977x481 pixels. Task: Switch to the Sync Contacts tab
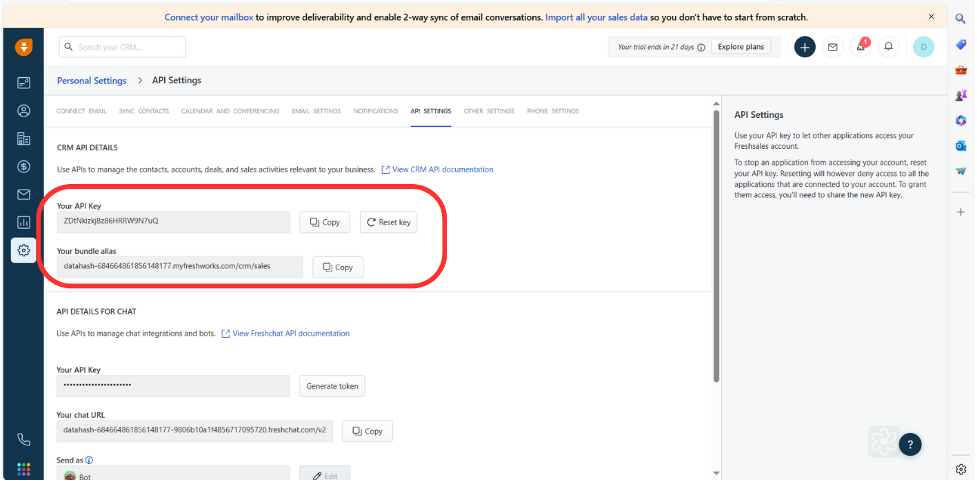coord(144,111)
